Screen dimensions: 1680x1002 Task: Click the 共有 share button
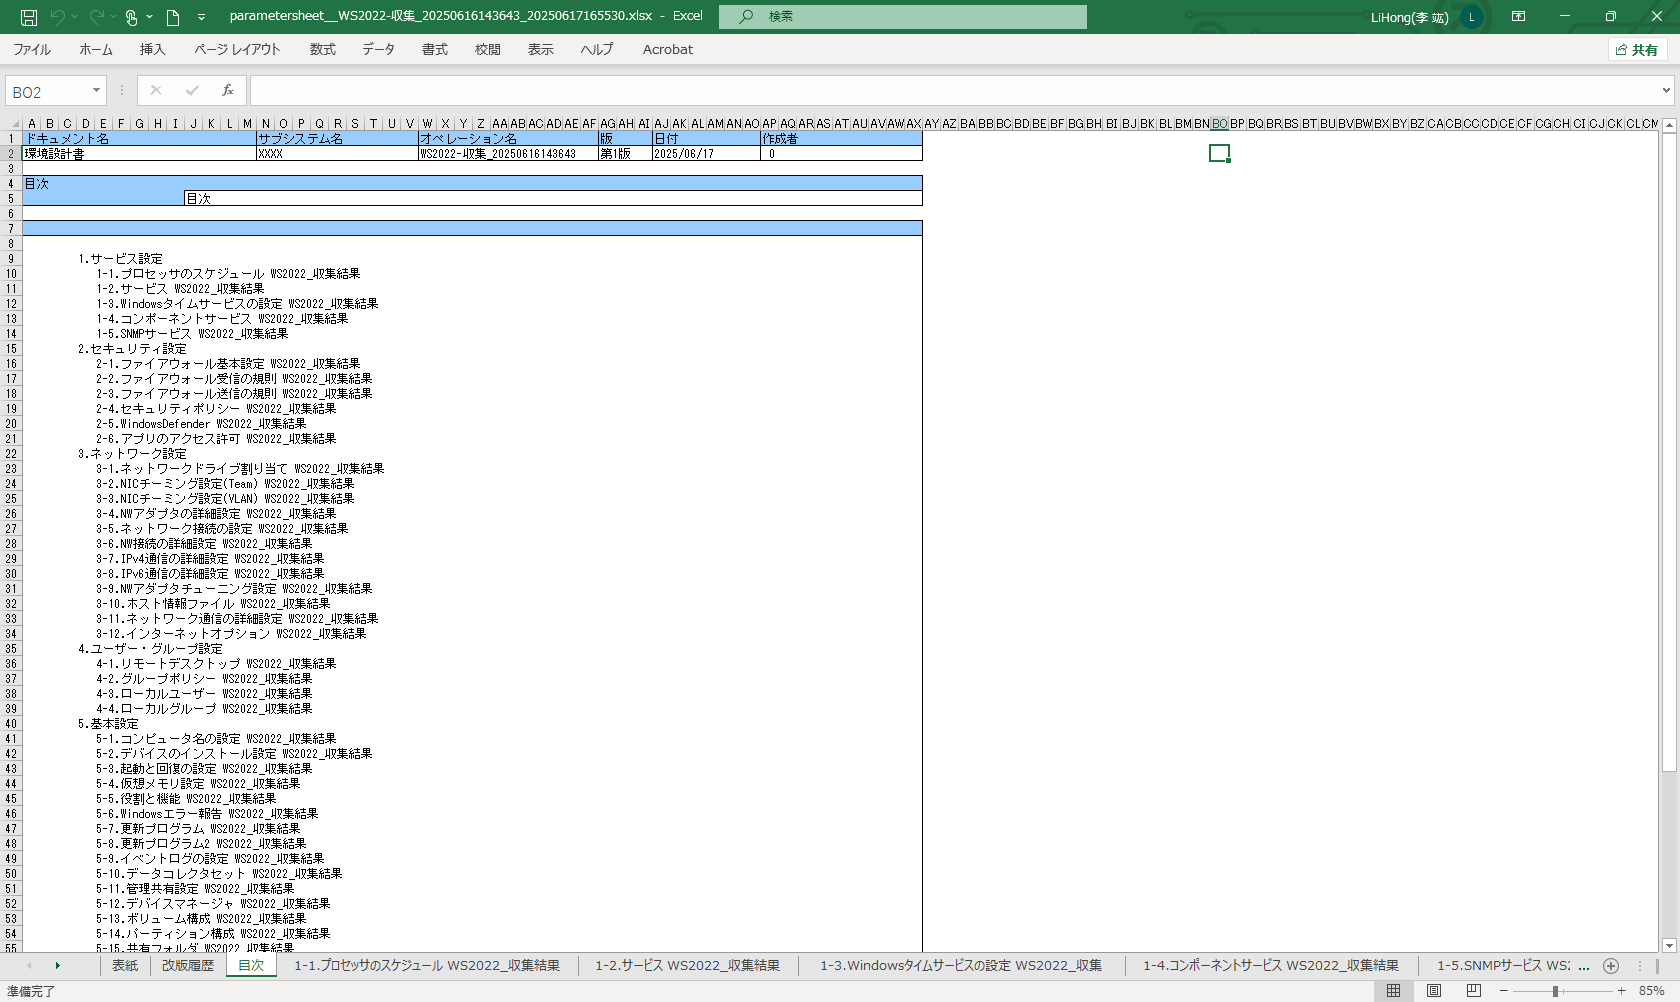click(1637, 50)
